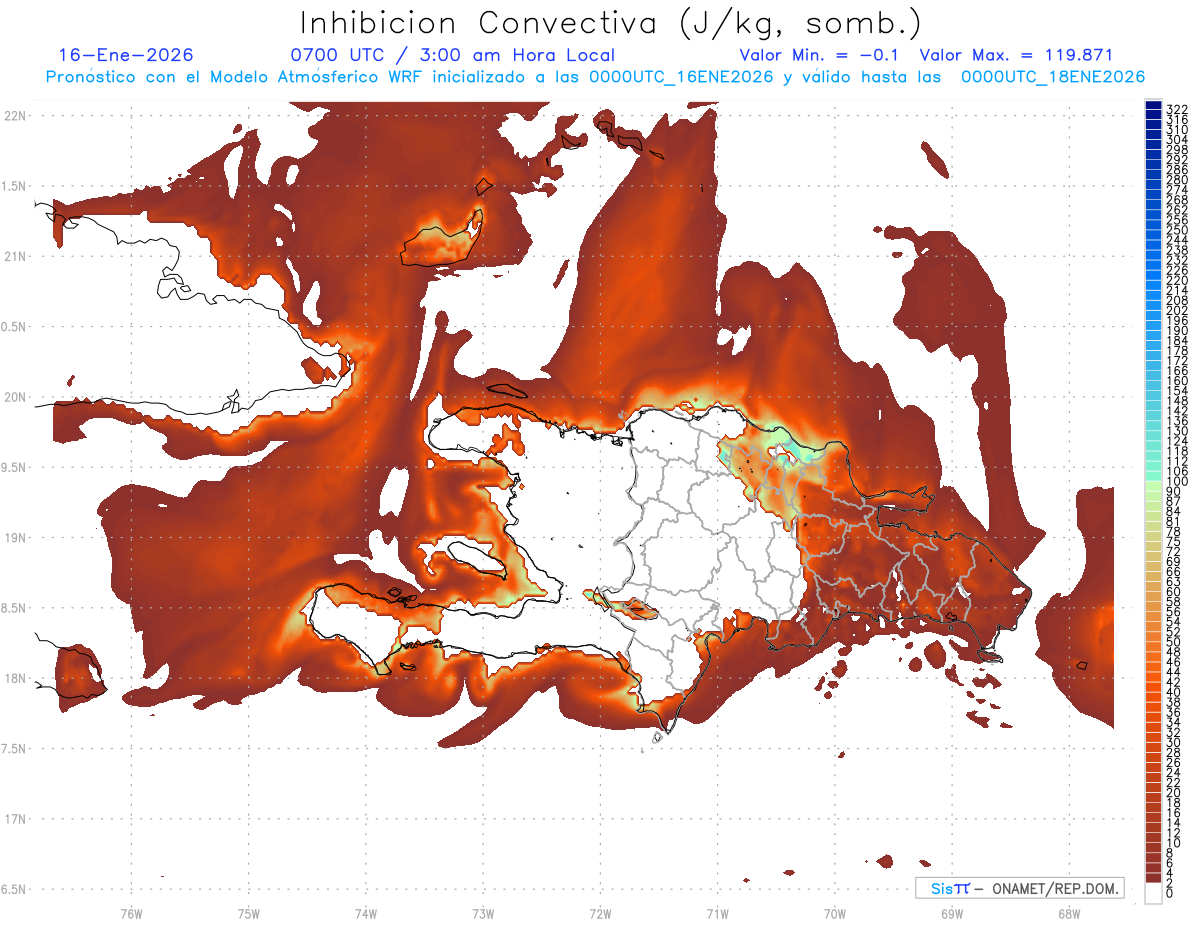
Task: Click the "68W" longitude label
Action: point(1069,913)
